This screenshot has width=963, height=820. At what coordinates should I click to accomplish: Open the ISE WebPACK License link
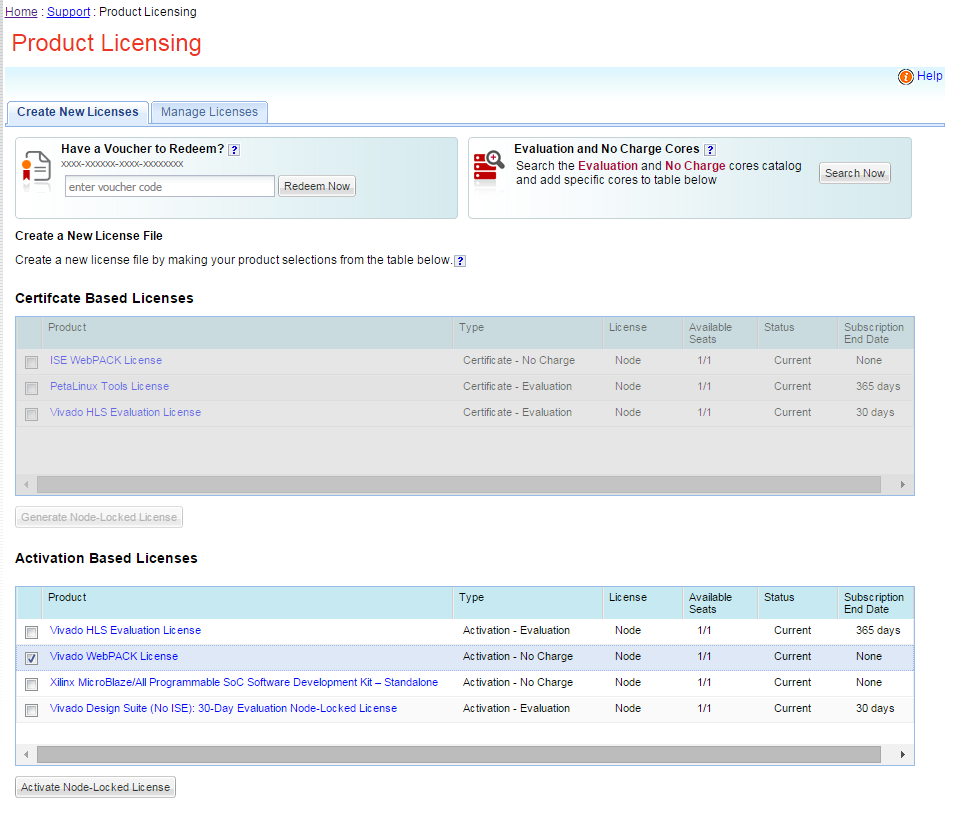[106, 361]
